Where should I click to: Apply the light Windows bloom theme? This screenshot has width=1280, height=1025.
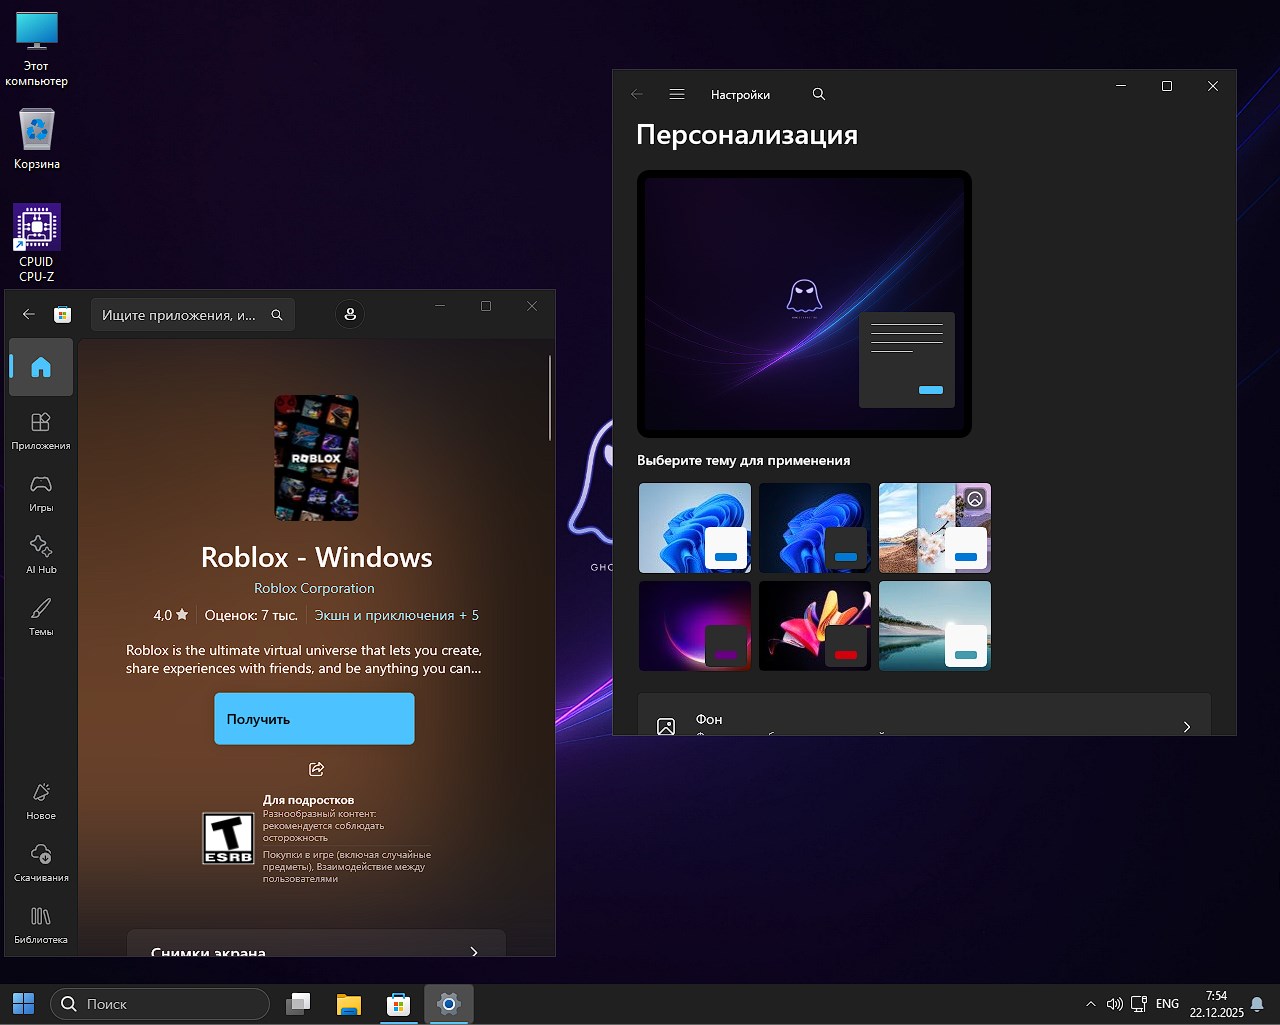695,528
